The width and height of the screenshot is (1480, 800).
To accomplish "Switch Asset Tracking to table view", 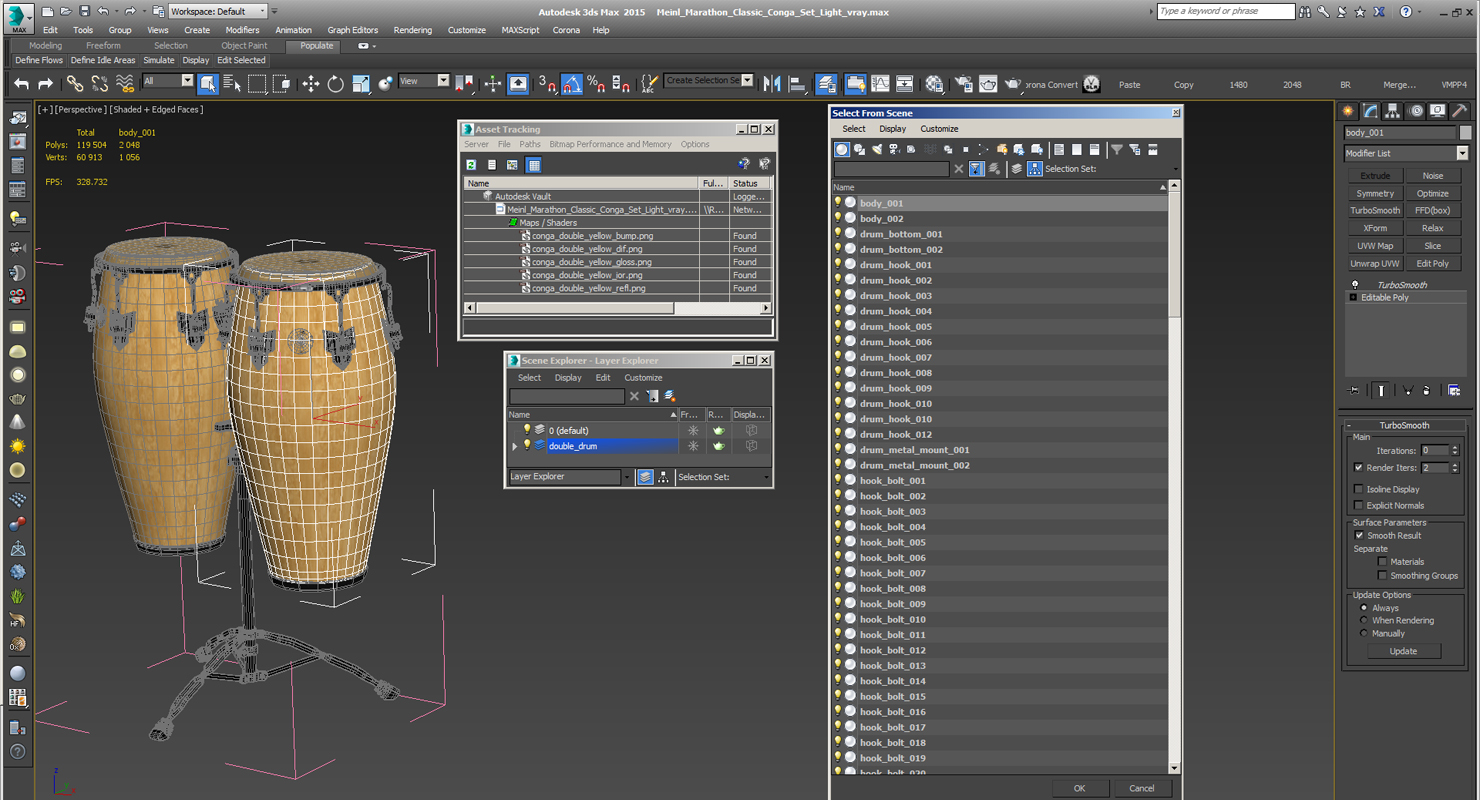I will click(x=534, y=164).
